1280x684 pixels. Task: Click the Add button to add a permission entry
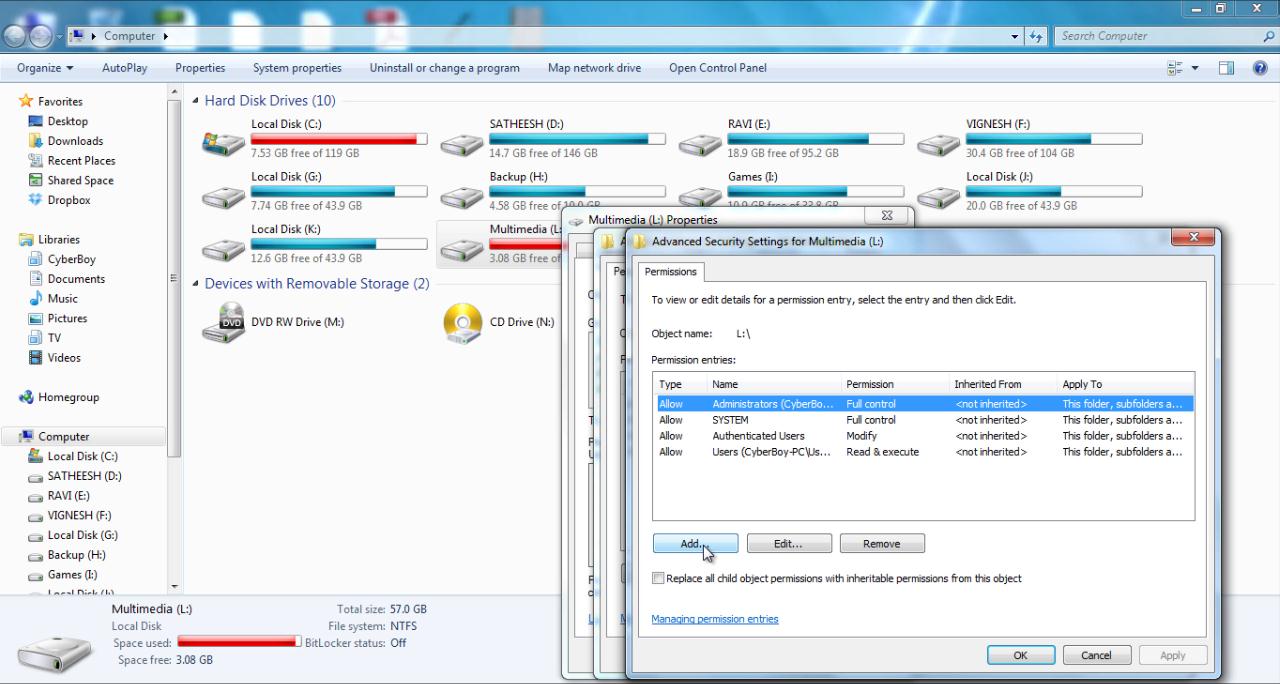pyautogui.click(x=694, y=543)
